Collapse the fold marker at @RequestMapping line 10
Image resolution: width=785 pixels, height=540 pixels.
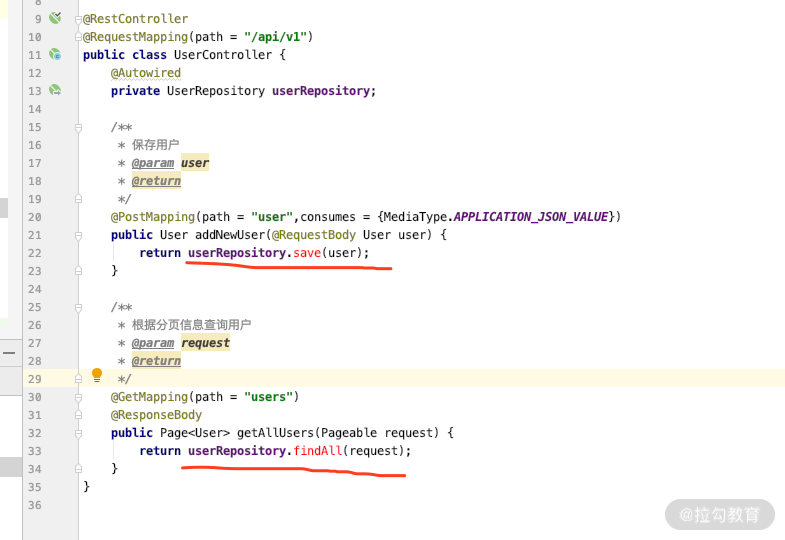click(x=78, y=37)
